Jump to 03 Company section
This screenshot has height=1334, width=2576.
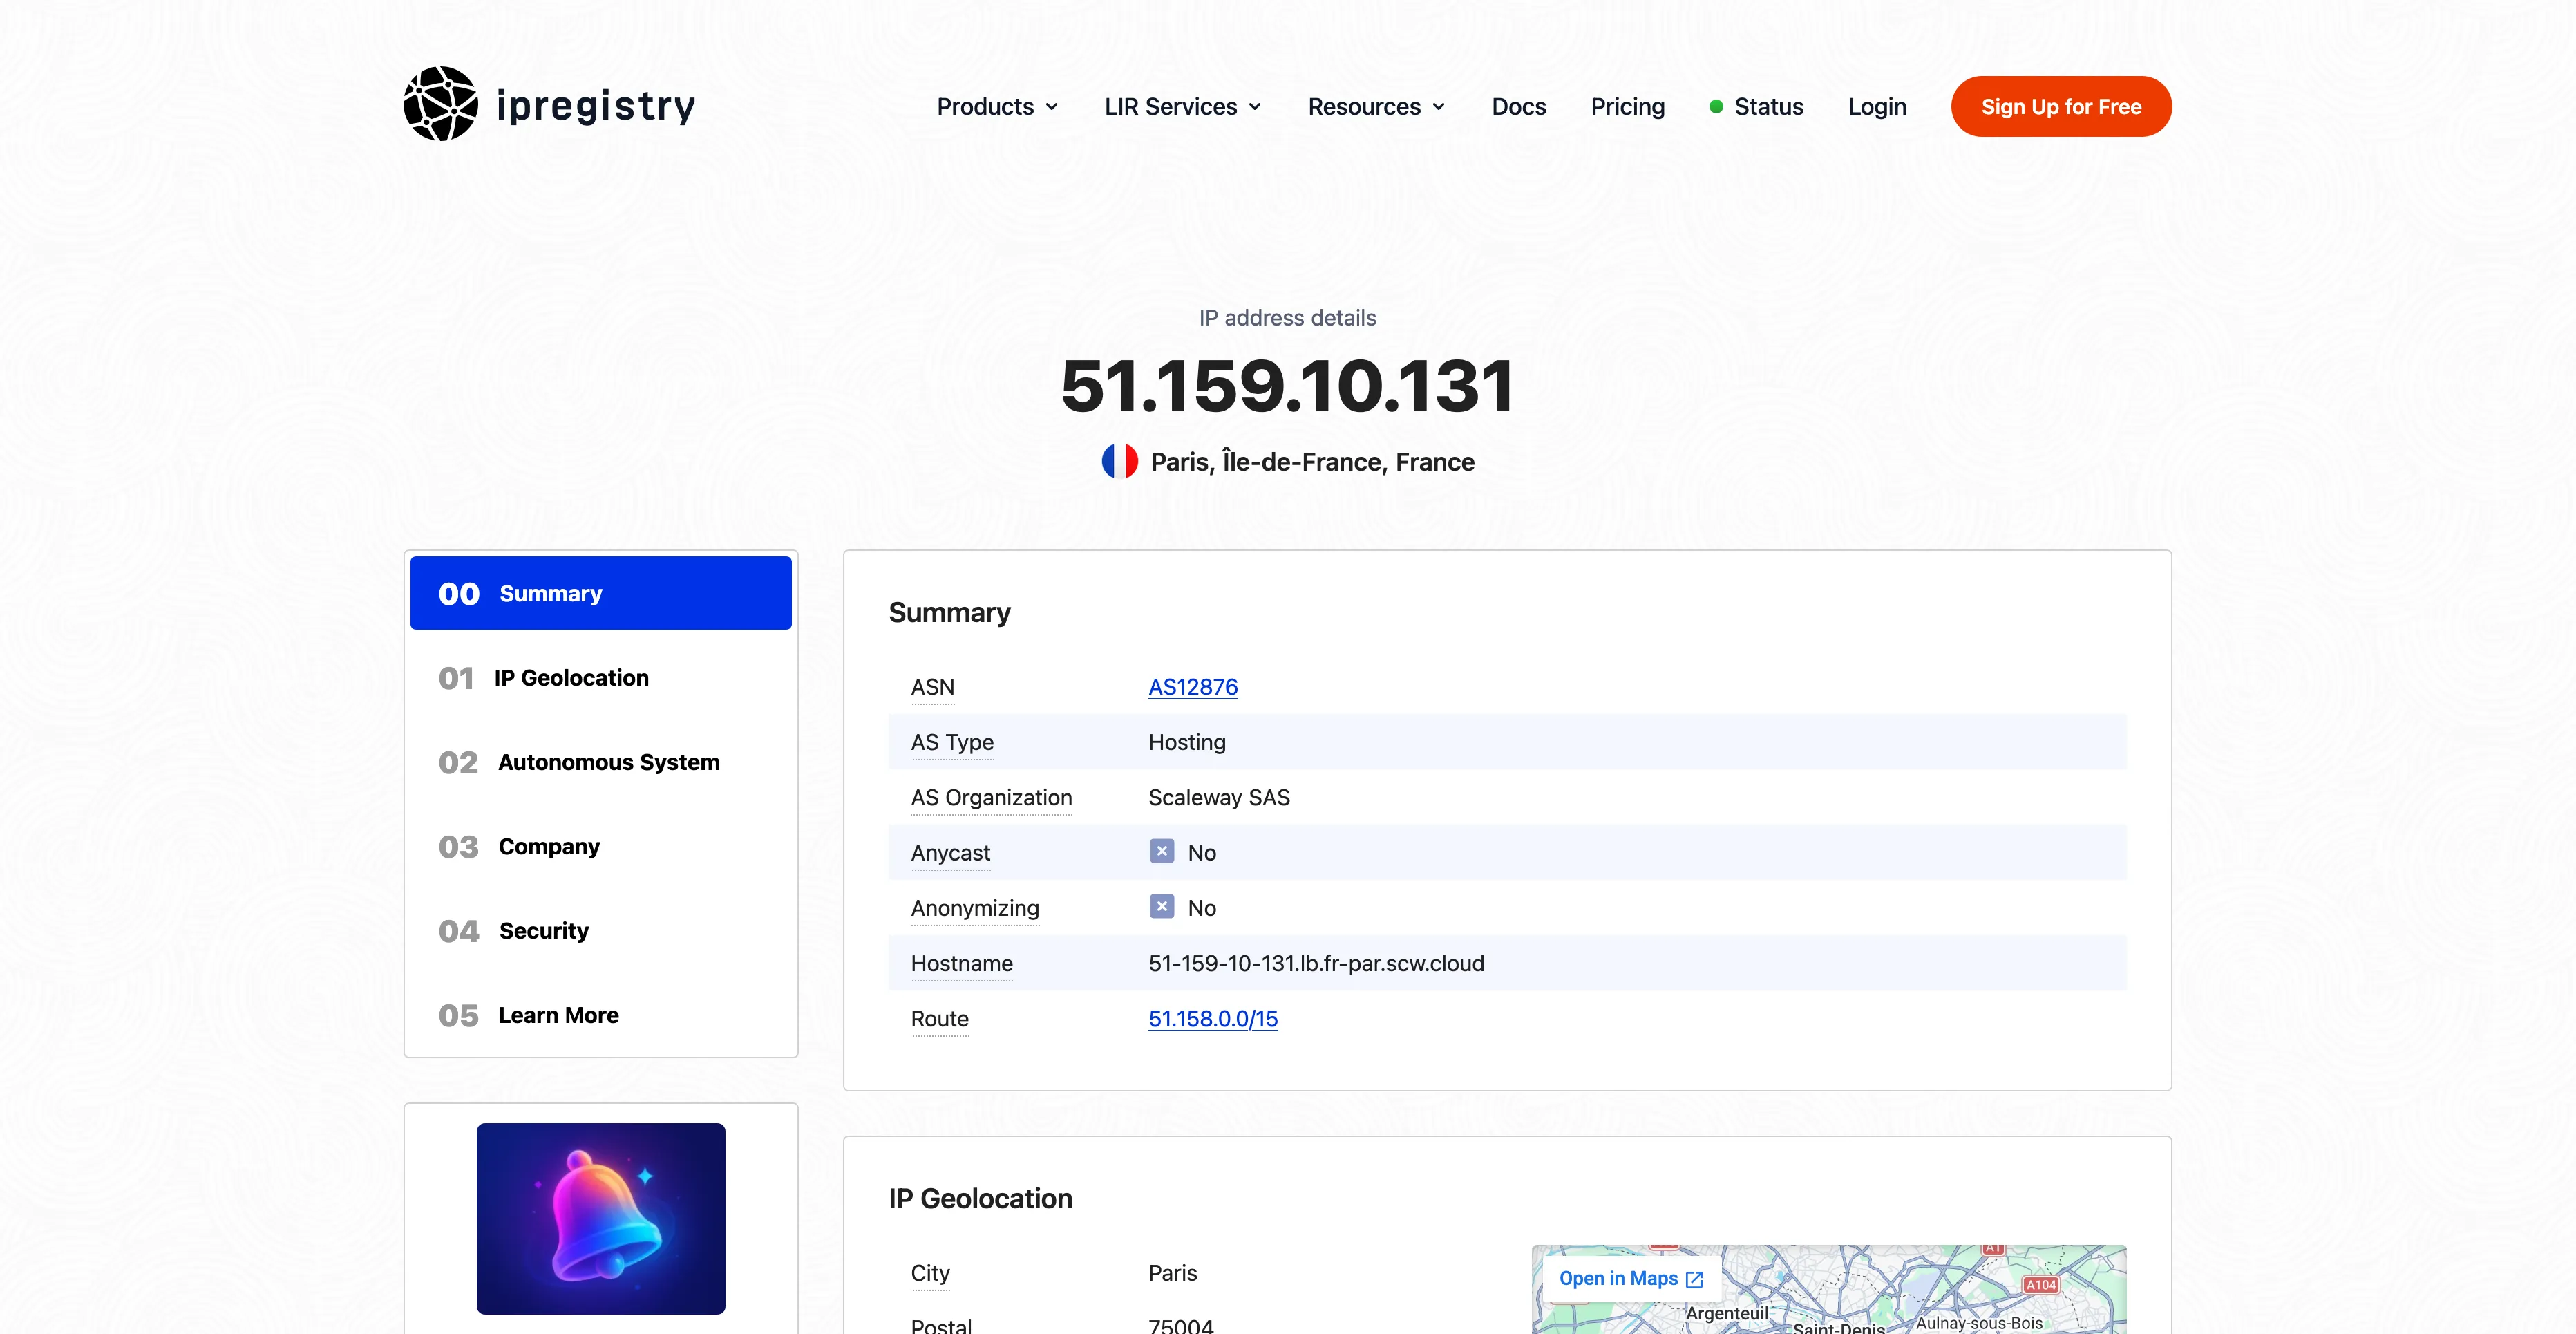[x=601, y=846]
